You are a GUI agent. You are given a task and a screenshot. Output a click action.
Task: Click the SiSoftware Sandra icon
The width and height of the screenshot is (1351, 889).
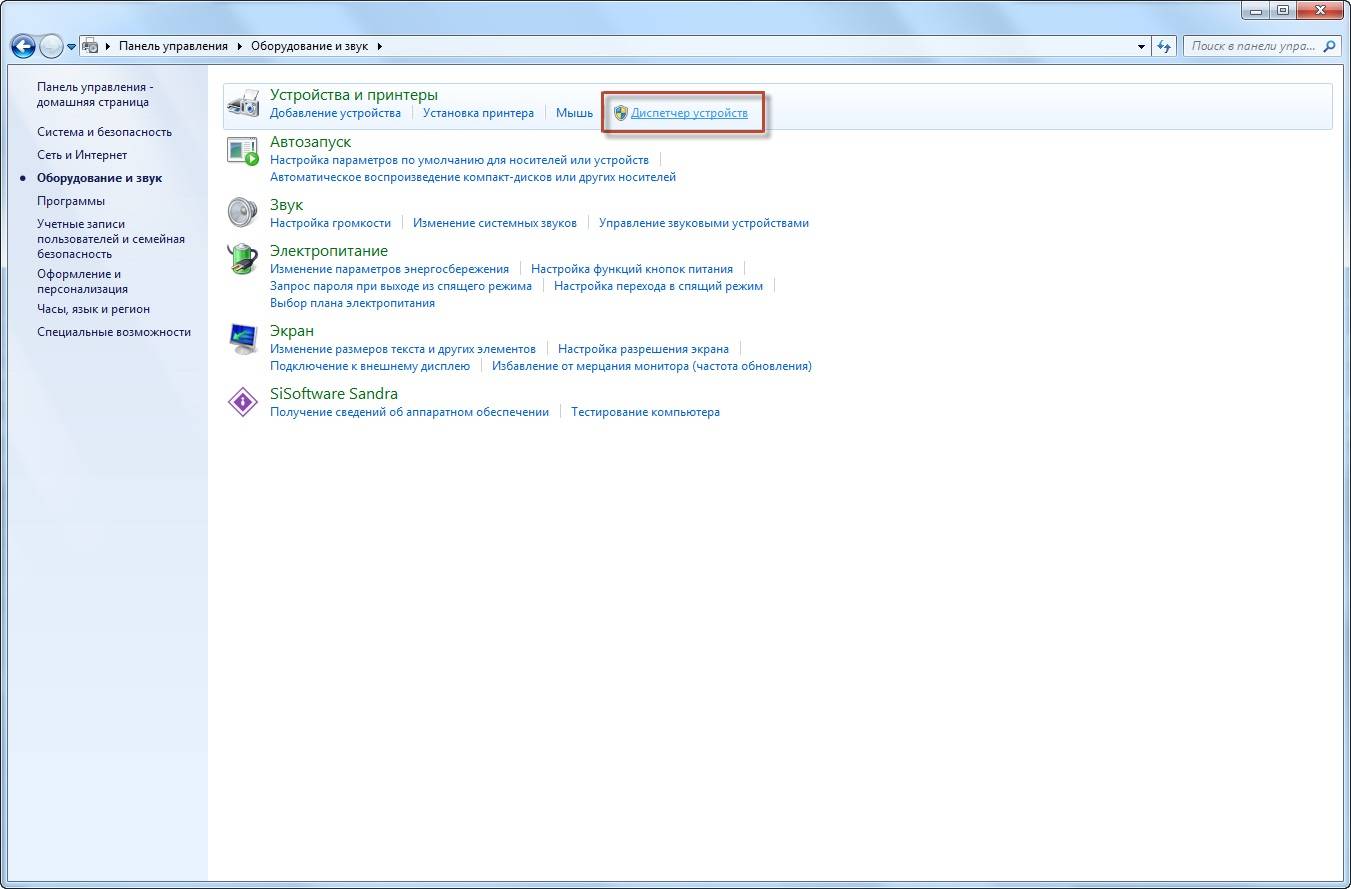click(243, 402)
